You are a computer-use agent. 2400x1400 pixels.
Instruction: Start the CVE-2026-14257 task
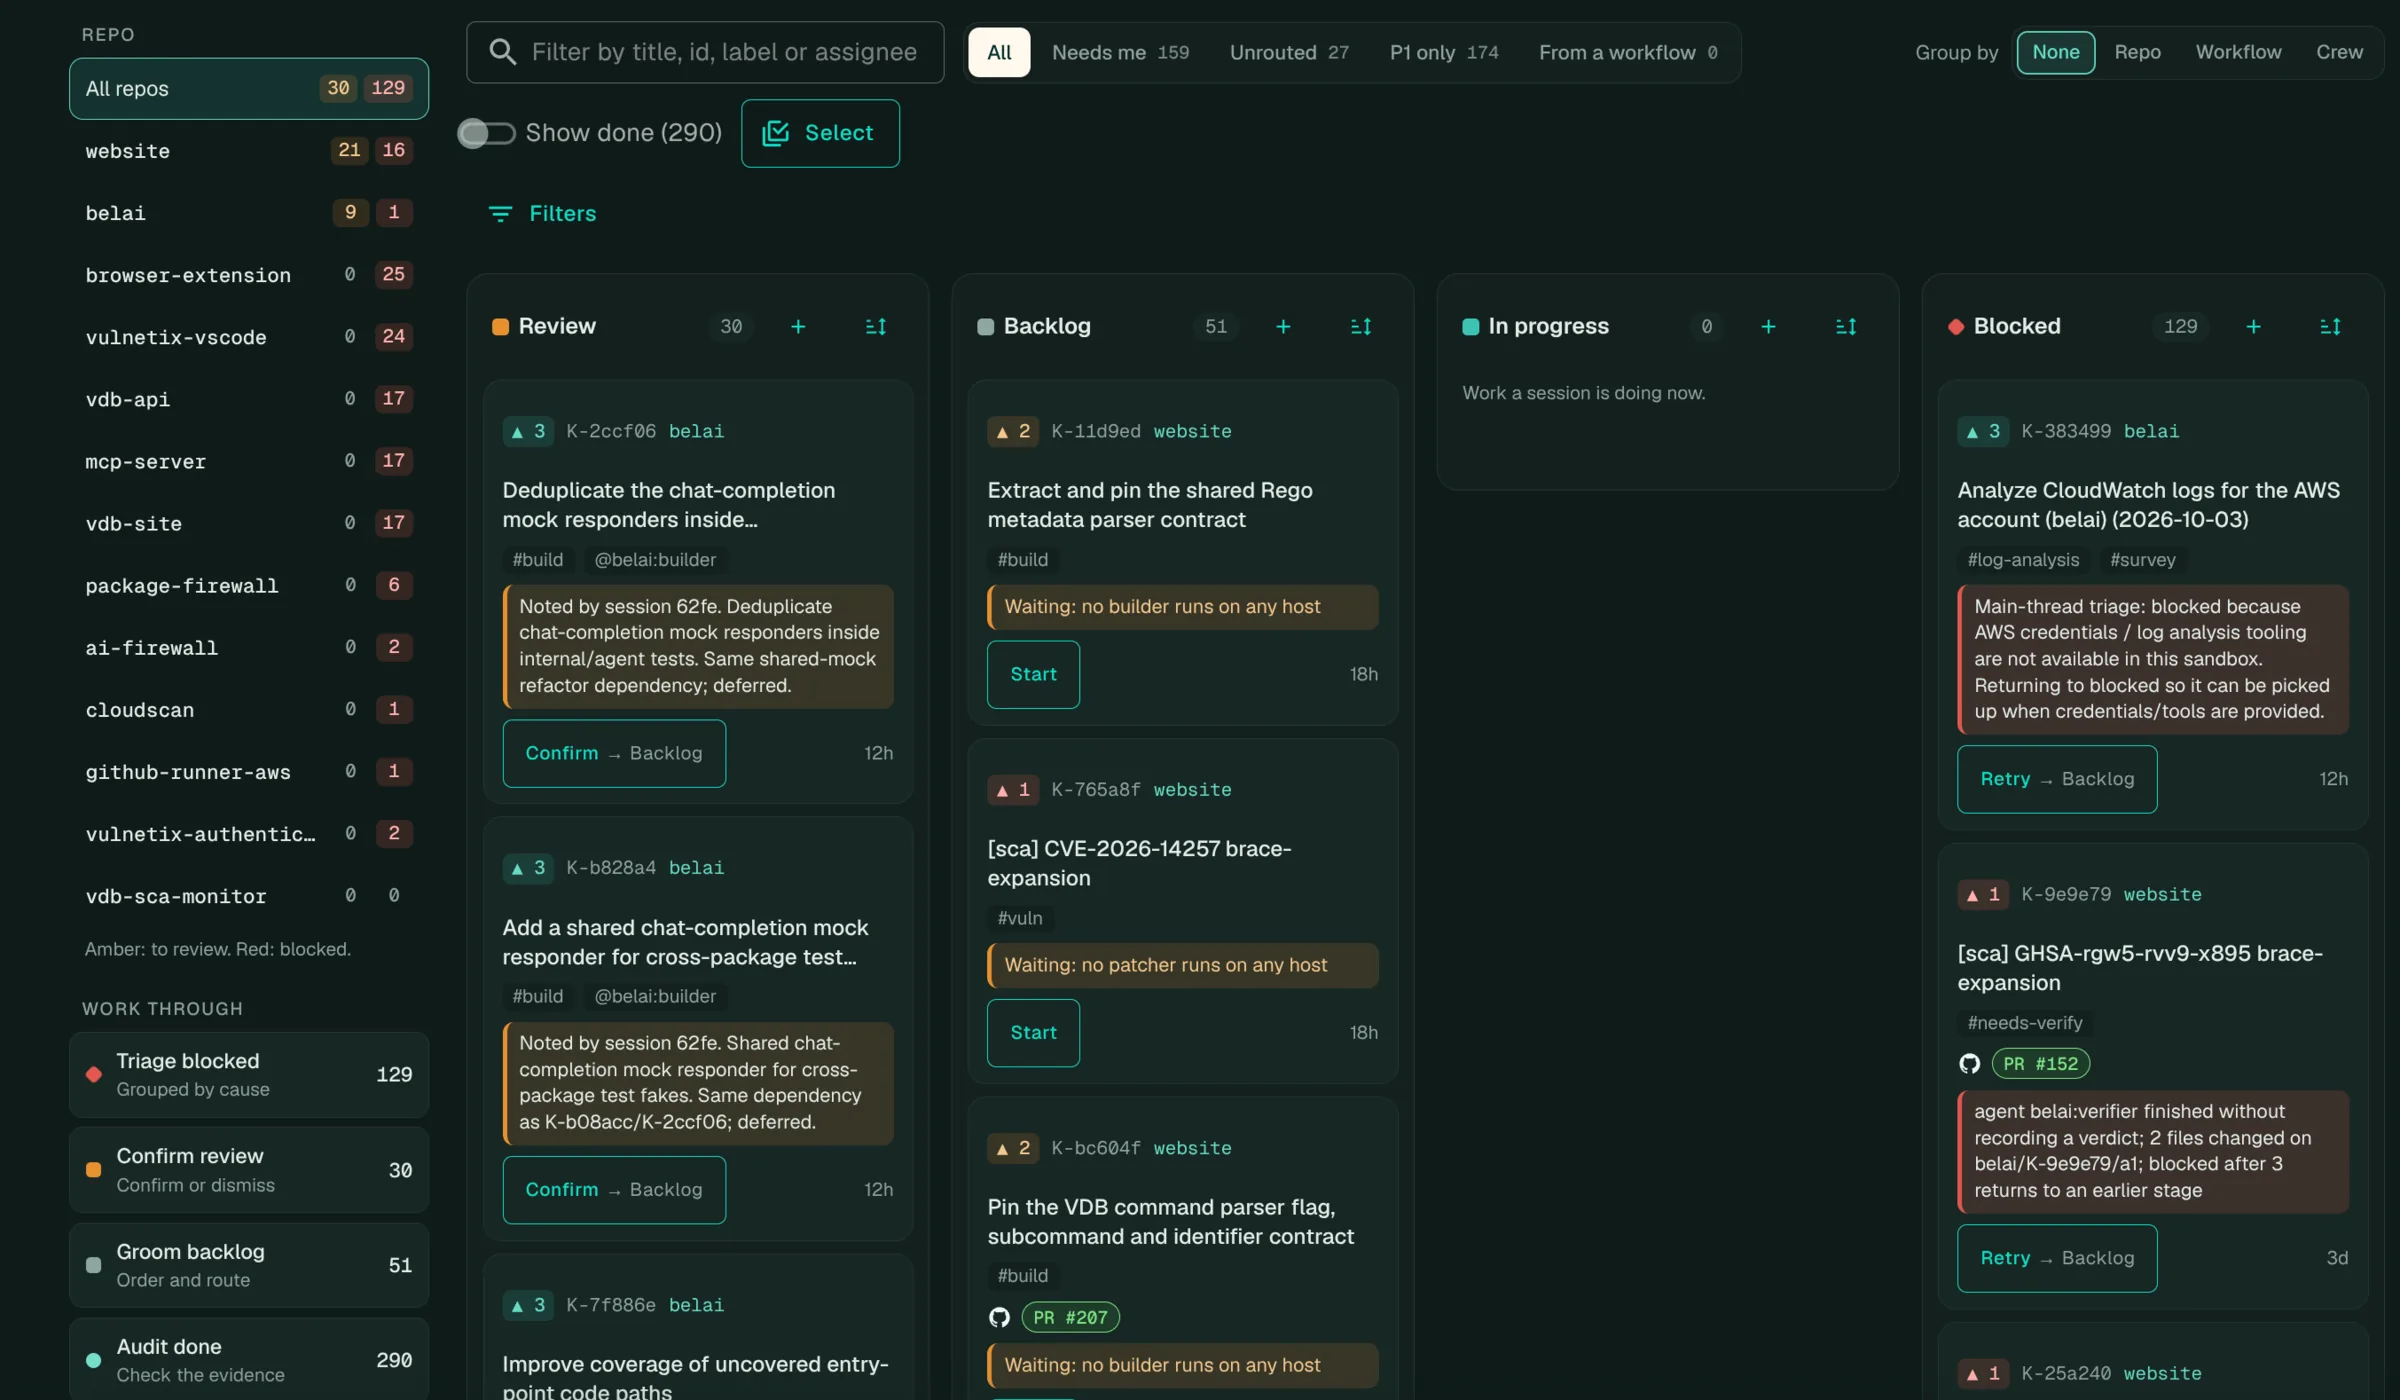click(1033, 1033)
